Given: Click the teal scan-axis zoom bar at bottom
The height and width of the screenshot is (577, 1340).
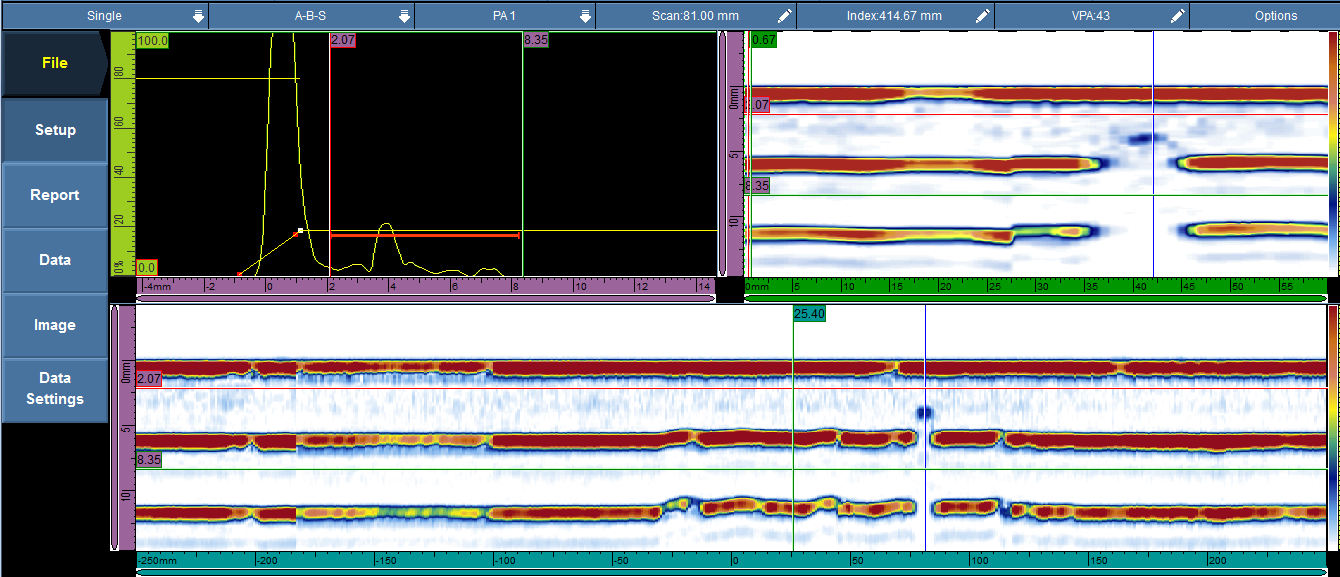Looking at the screenshot, I should [x=730, y=572].
